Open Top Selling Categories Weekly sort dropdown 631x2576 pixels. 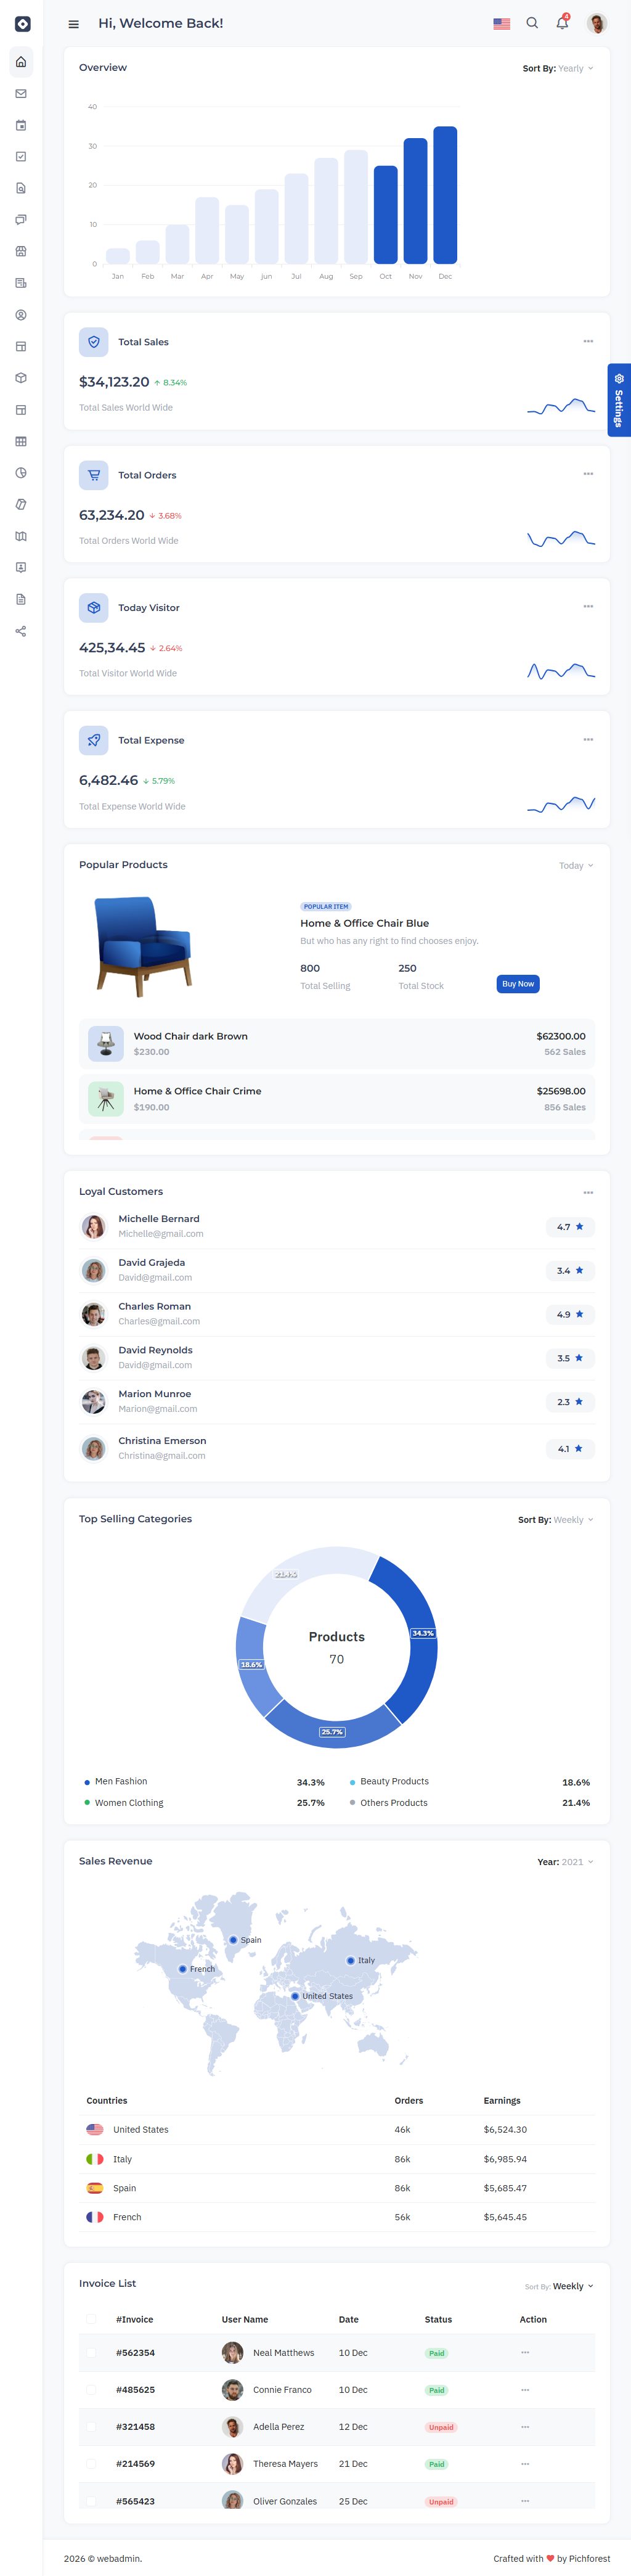[x=556, y=1520]
